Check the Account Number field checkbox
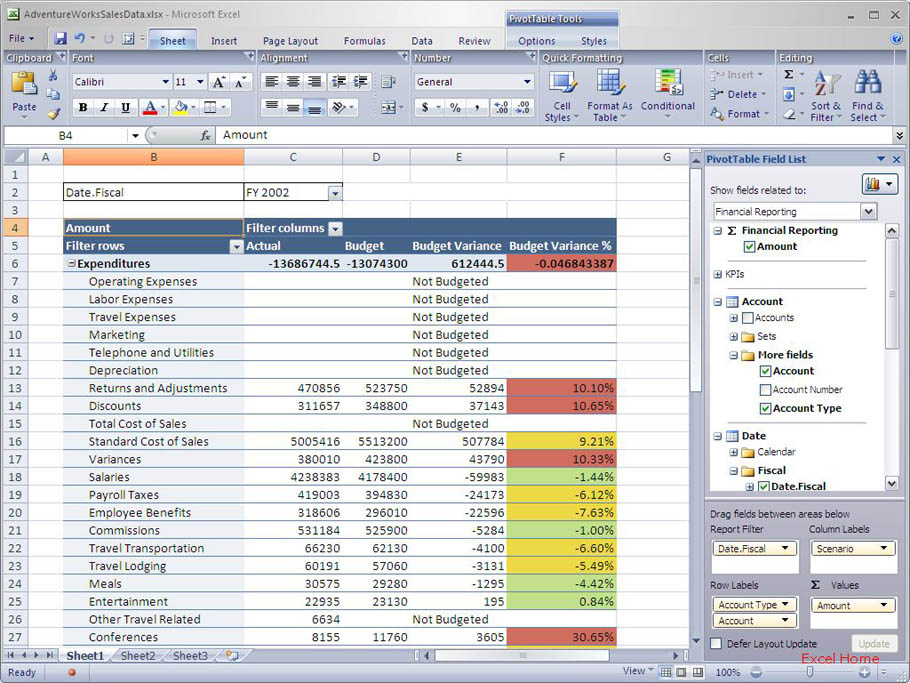 pyautogui.click(x=765, y=390)
